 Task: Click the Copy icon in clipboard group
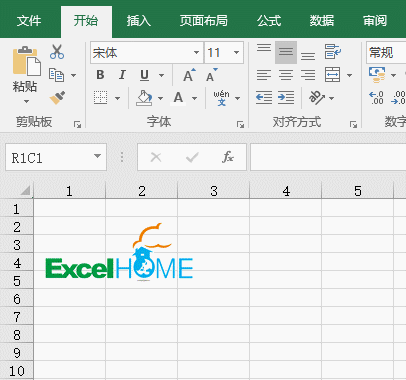coord(56,75)
